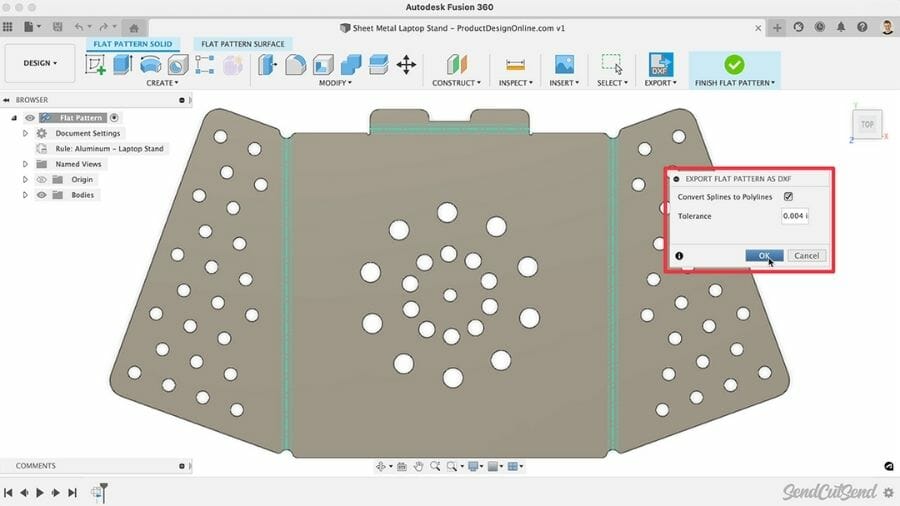
Task: Activate Flat Pattern radio button
Action: 114,118
